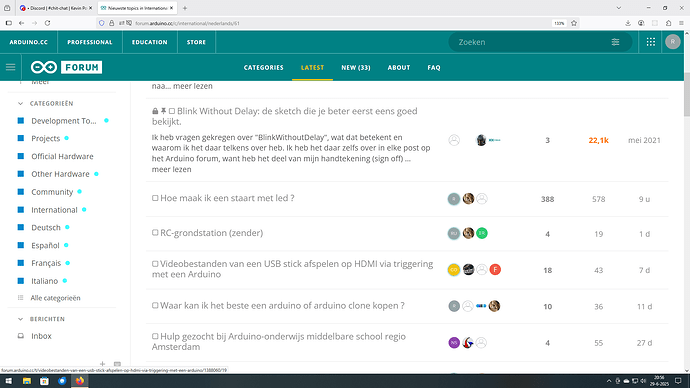Image resolution: width=690 pixels, height=388 pixels.
Task: Open the Official Hardware category
Action: [x=62, y=156]
